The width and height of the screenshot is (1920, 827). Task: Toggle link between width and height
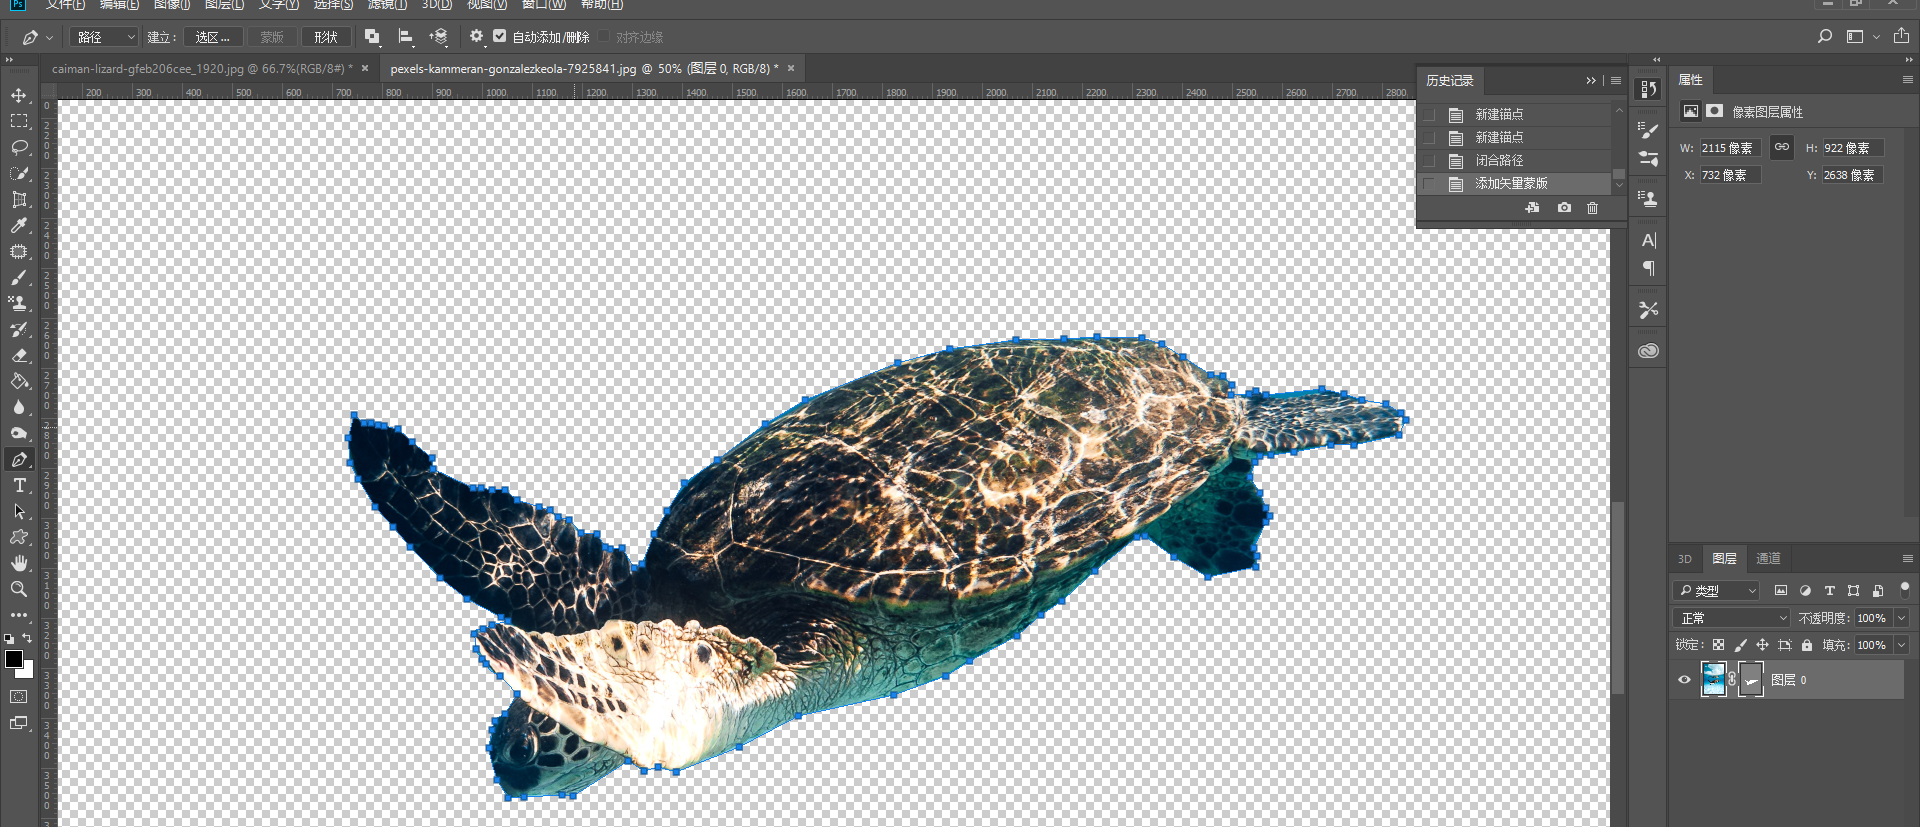(x=1782, y=147)
